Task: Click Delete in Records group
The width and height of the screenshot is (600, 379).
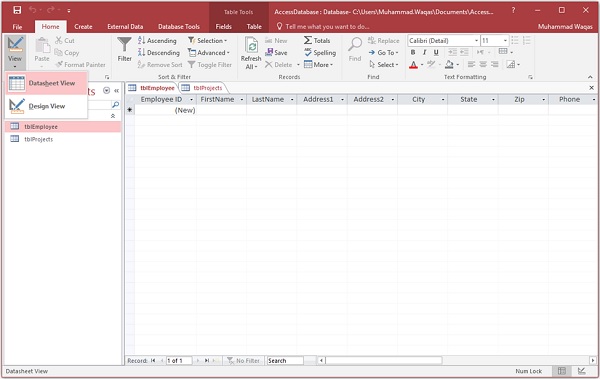Action: tap(279, 65)
